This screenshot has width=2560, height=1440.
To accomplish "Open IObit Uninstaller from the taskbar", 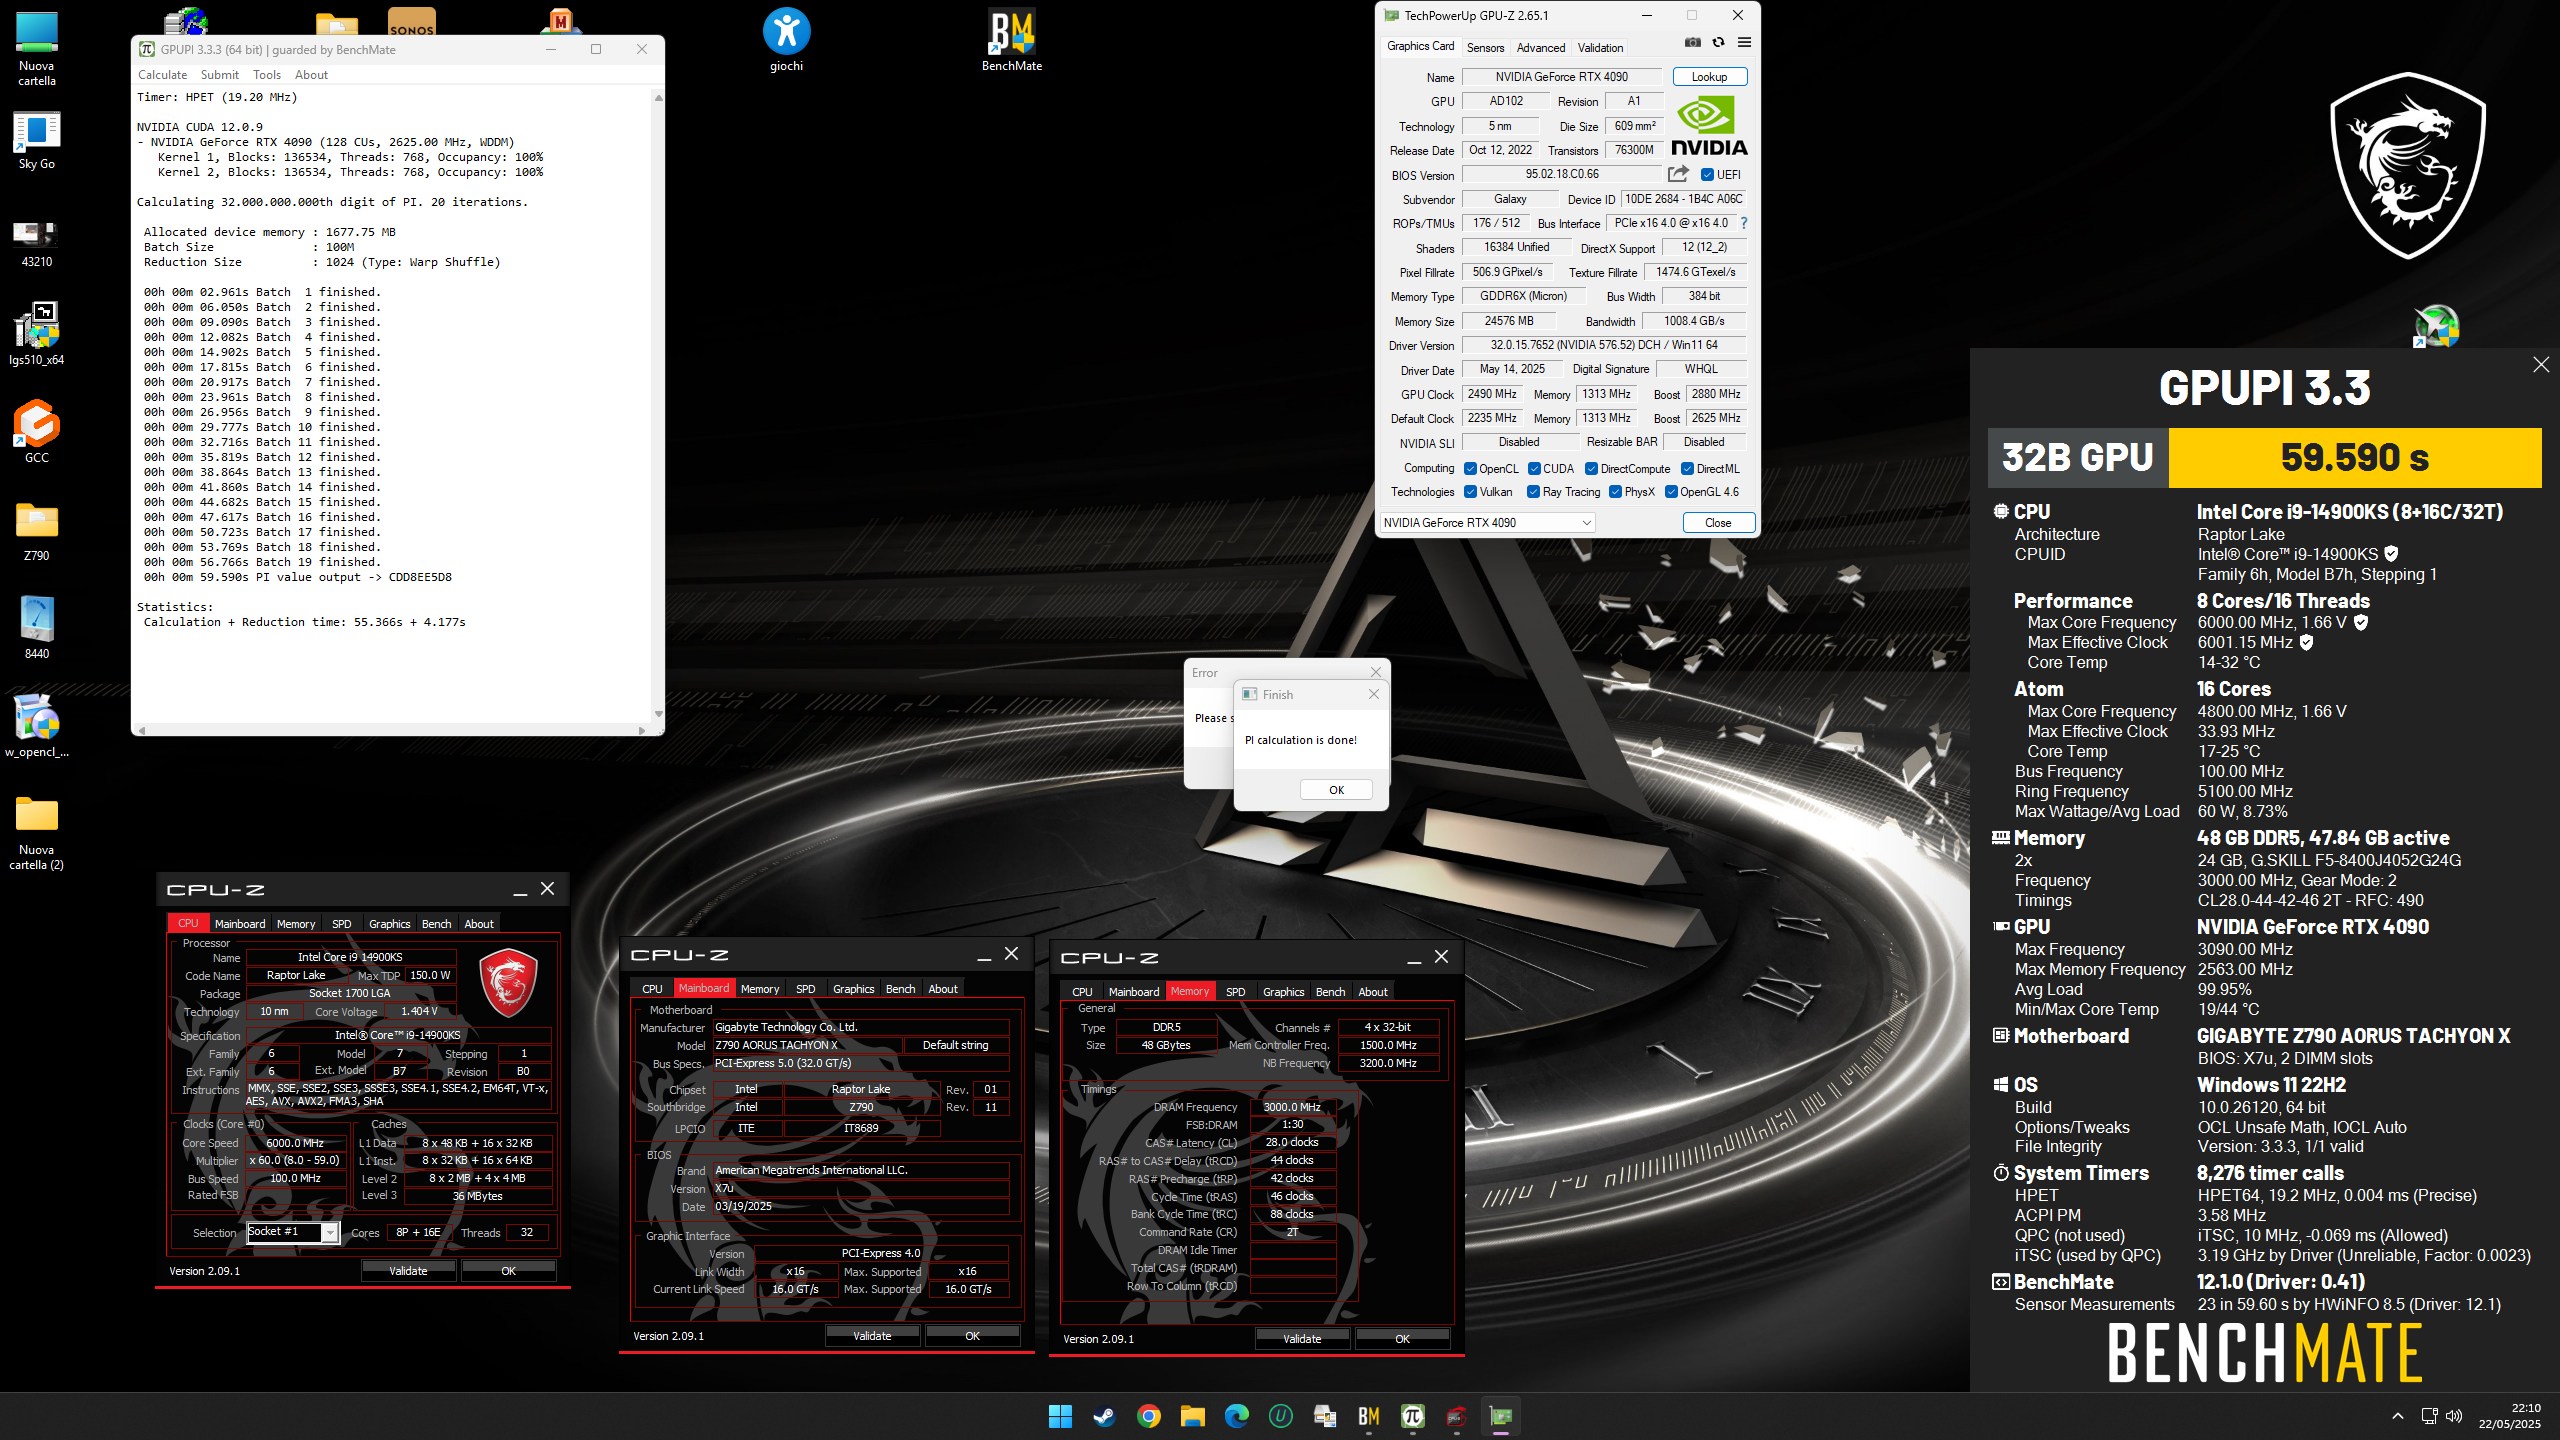I will point(1280,1416).
